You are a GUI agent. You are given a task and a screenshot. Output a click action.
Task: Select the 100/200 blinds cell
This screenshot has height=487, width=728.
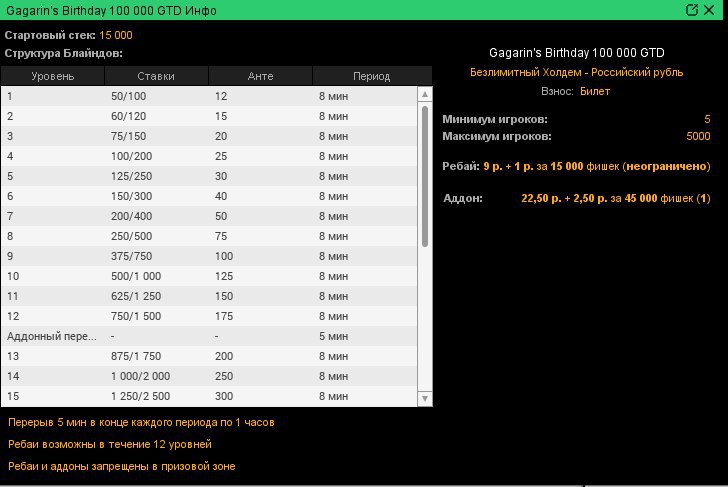[x=131, y=156]
